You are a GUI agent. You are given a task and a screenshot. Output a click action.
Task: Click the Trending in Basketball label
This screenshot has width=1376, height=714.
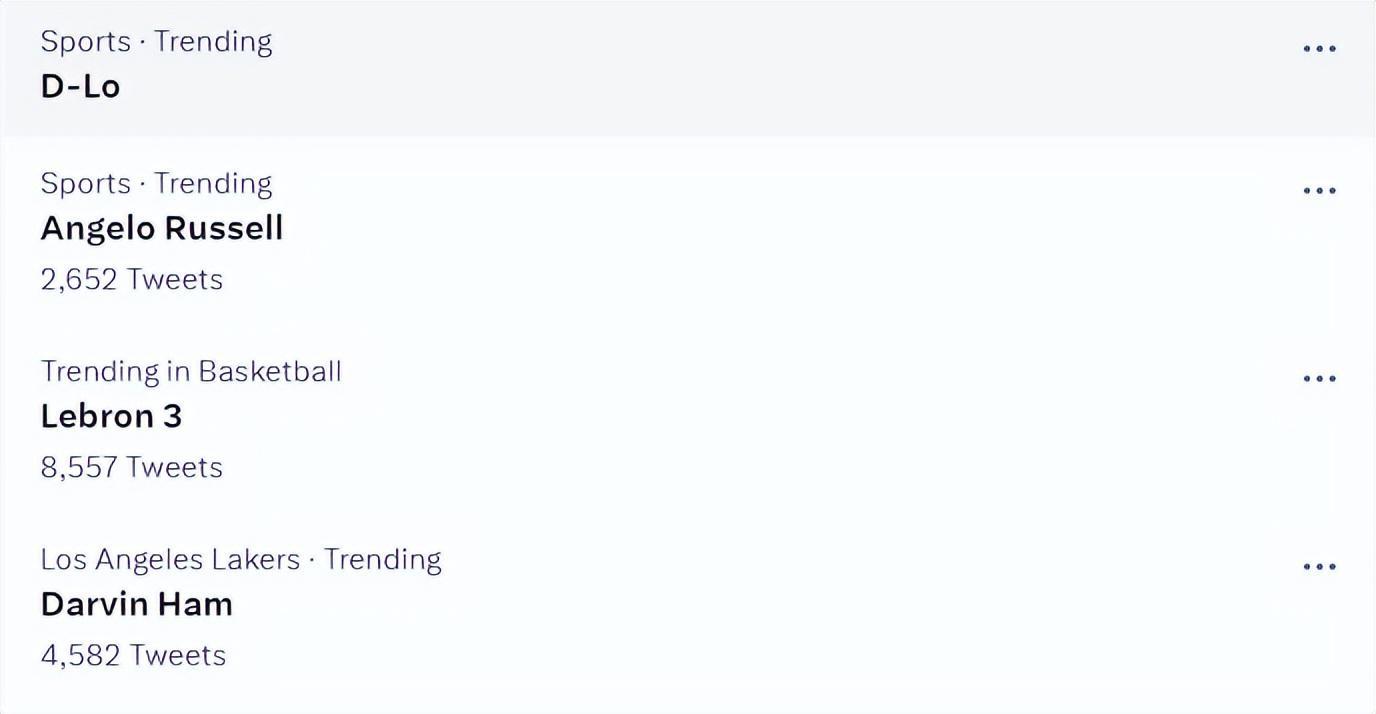[x=191, y=371]
